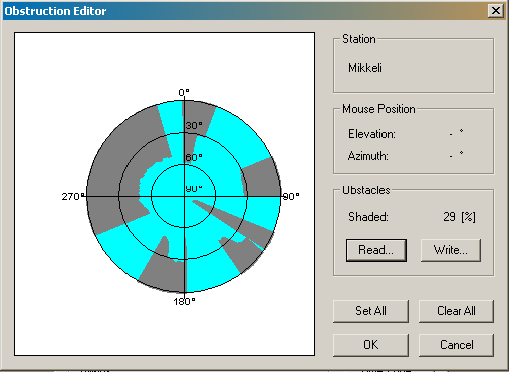
Task: Click the 0° azimuth label above the plot
Action: pos(184,92)
